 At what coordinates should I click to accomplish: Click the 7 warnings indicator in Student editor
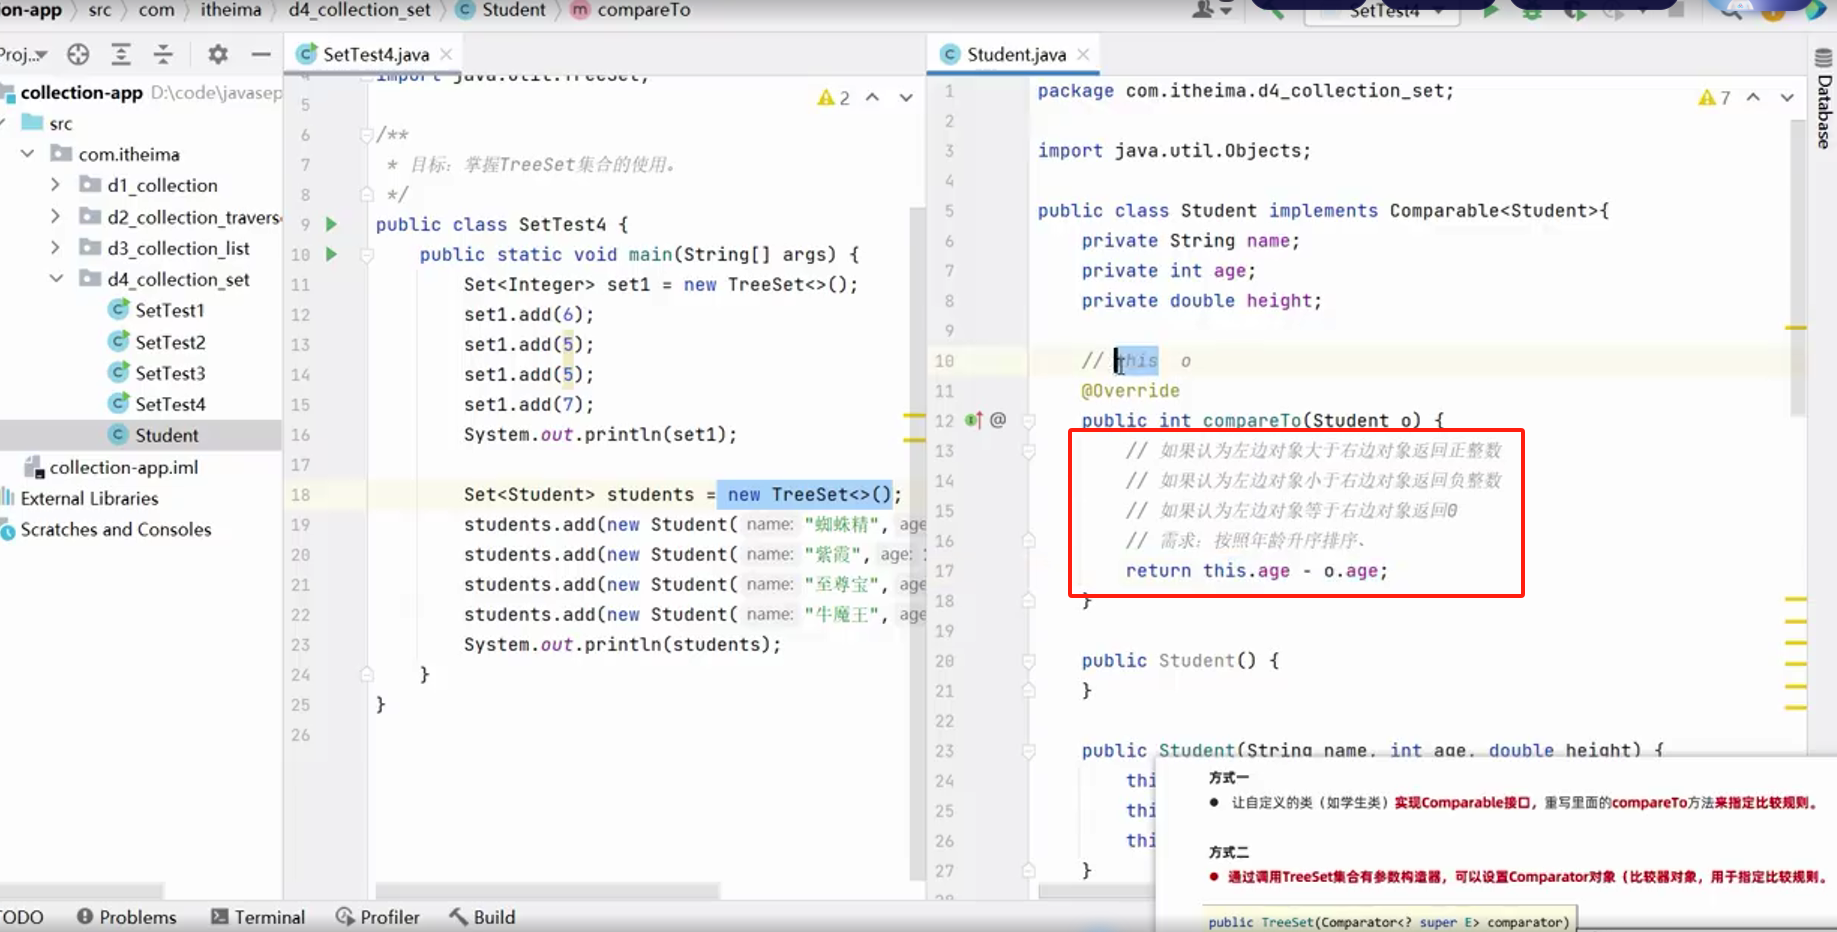pyautogui.click(x=1714, y=97)
